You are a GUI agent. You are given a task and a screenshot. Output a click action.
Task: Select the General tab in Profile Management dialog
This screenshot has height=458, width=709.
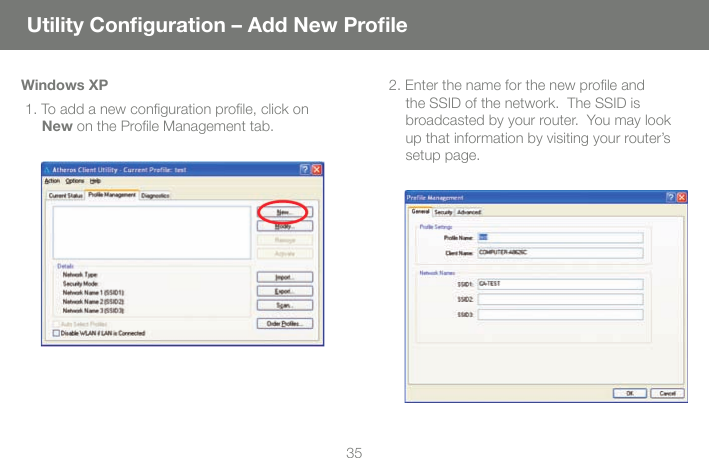pyautogui.click(x=420, y=212)
